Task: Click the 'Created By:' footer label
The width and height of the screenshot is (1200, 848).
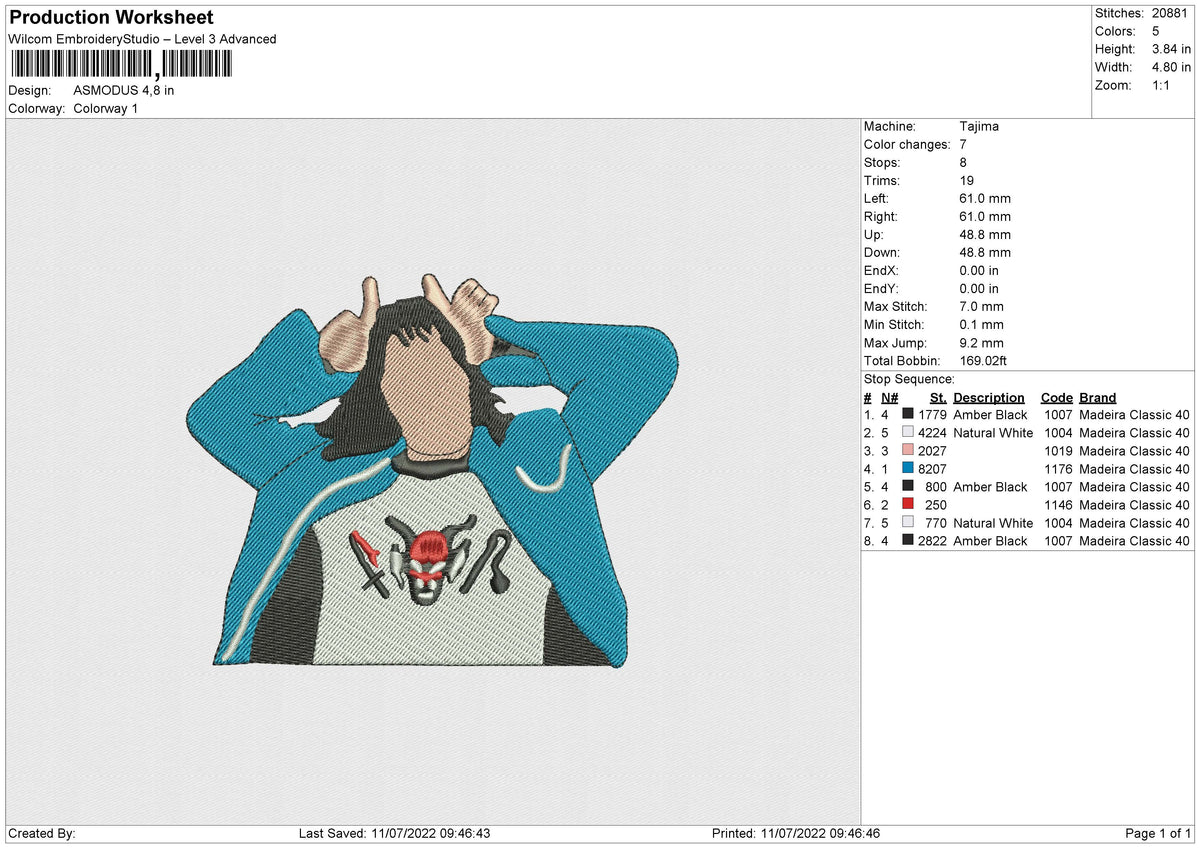Action: 42,834
